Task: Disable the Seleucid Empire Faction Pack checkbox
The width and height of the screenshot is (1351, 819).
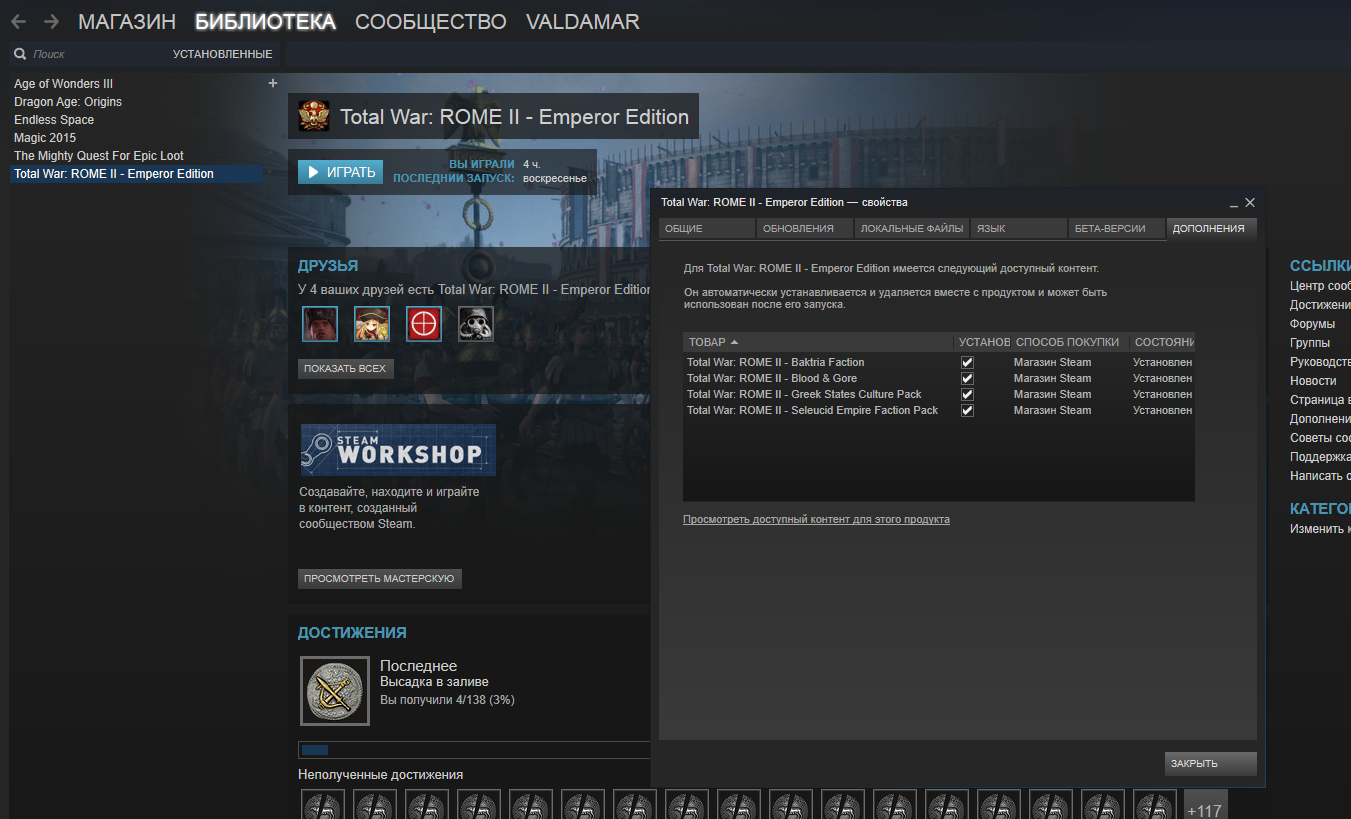Action: 967,411
